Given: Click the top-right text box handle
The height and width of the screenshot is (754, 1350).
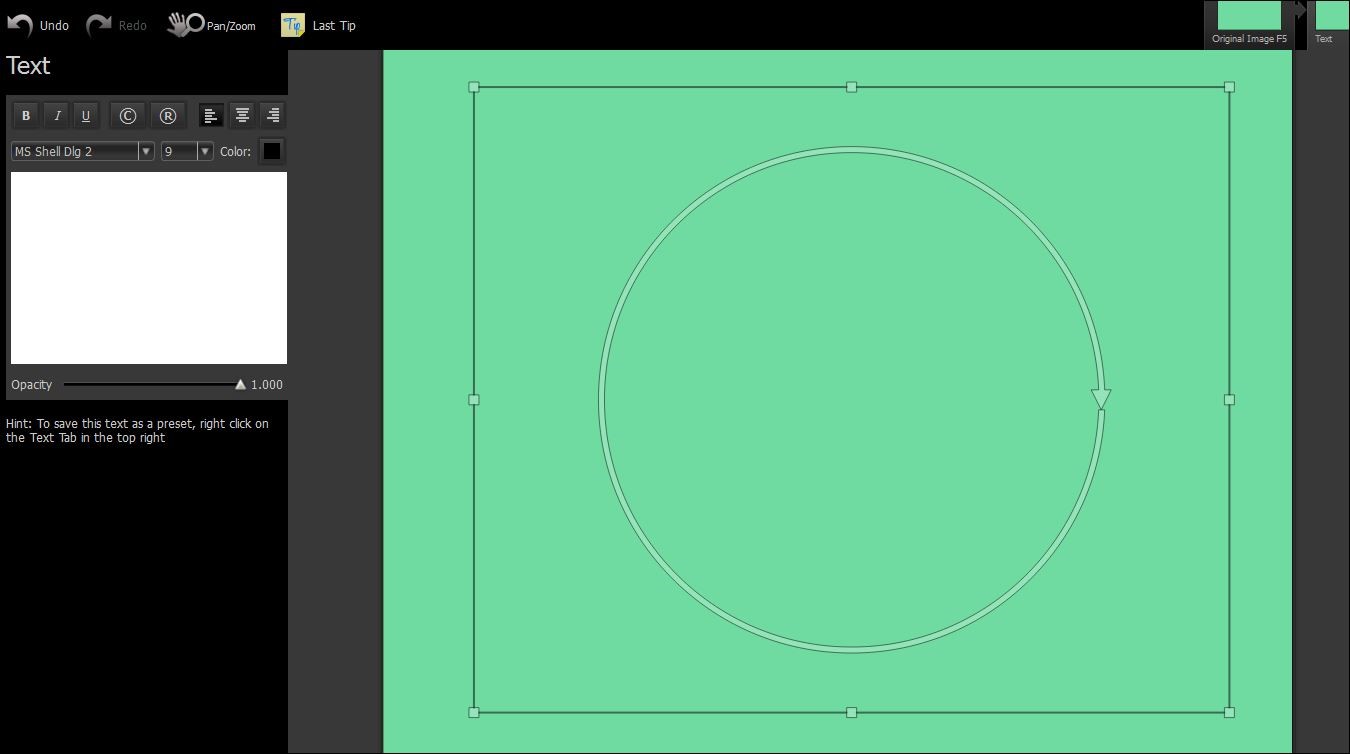Looking at the screenshot, I should [1229, 87].
